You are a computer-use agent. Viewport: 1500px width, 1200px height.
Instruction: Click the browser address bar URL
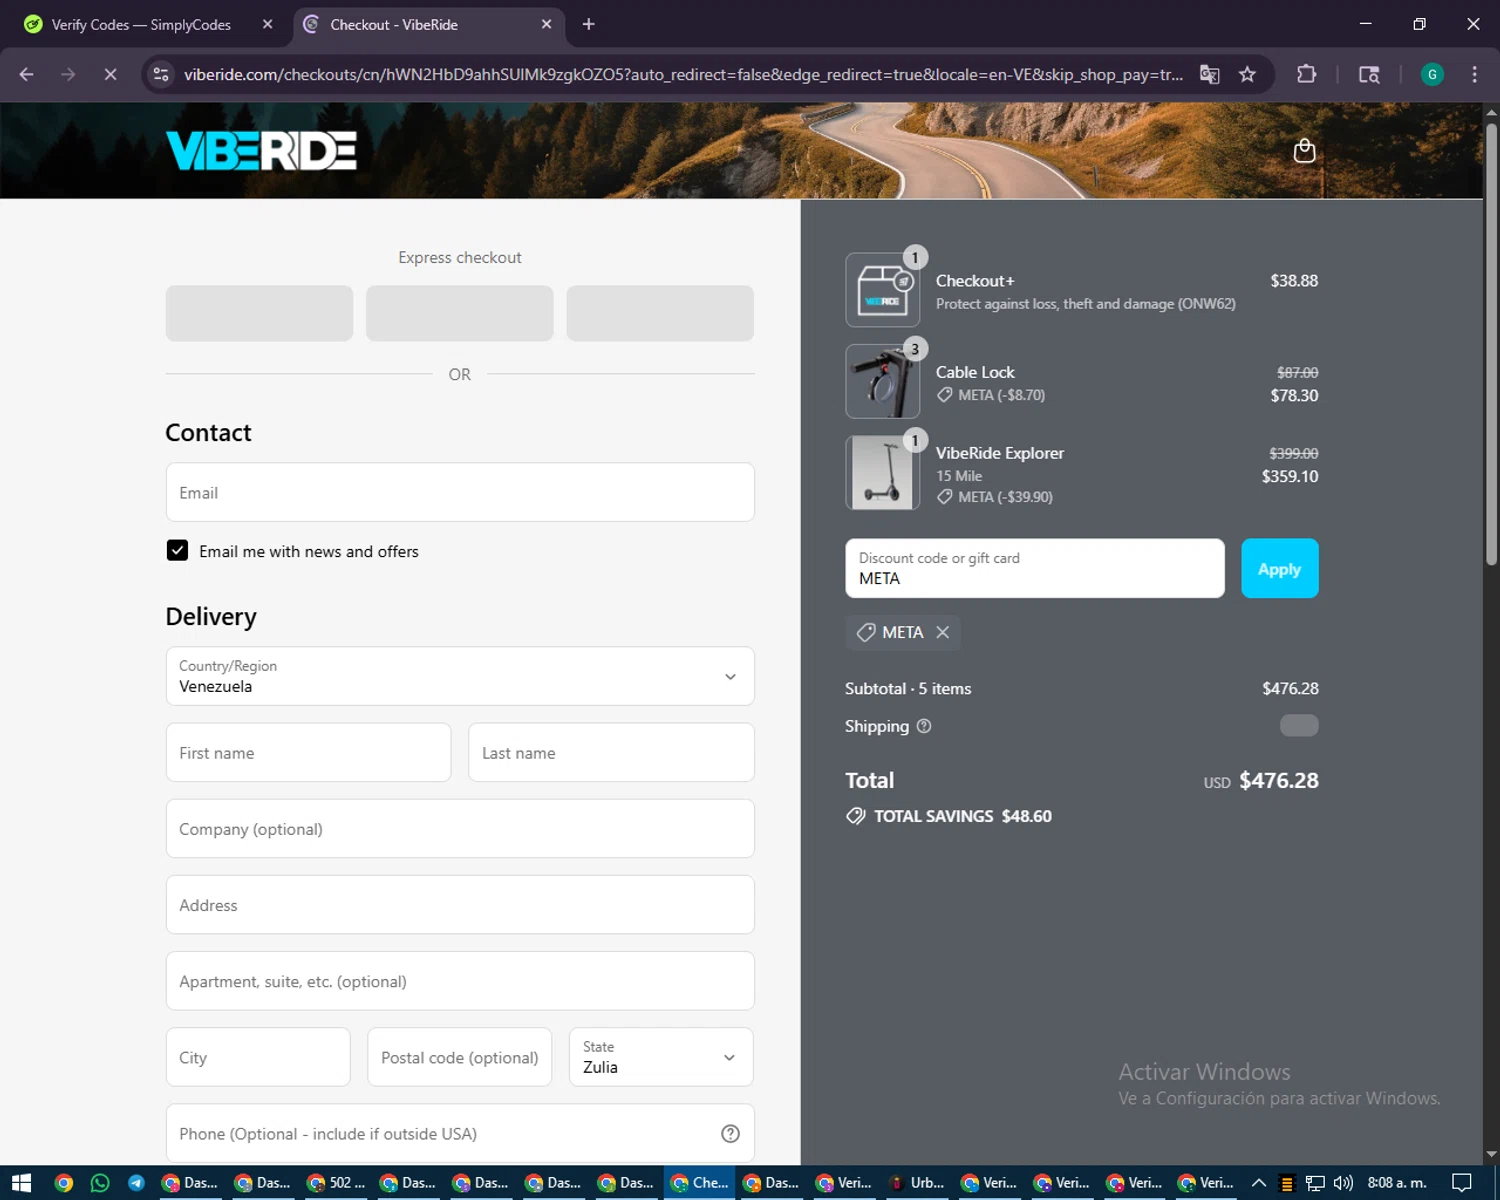click(x=683, y=74)
